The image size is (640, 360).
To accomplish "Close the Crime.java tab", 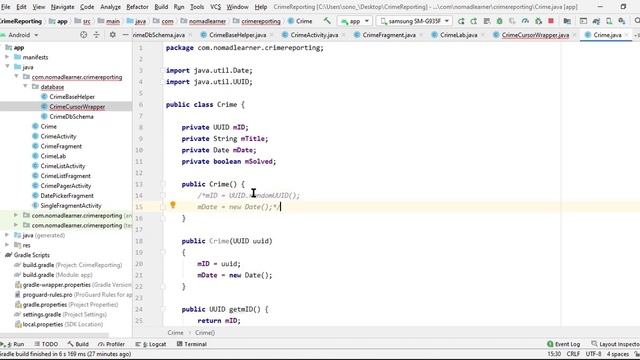I will tap(627, 35).
